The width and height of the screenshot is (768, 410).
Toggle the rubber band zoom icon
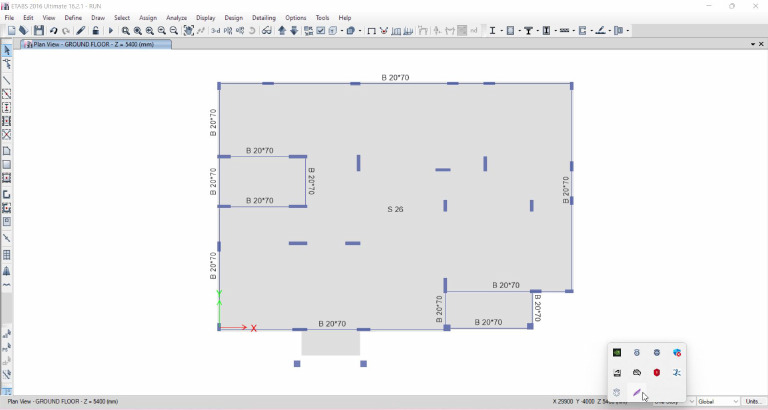click(126, 31)
